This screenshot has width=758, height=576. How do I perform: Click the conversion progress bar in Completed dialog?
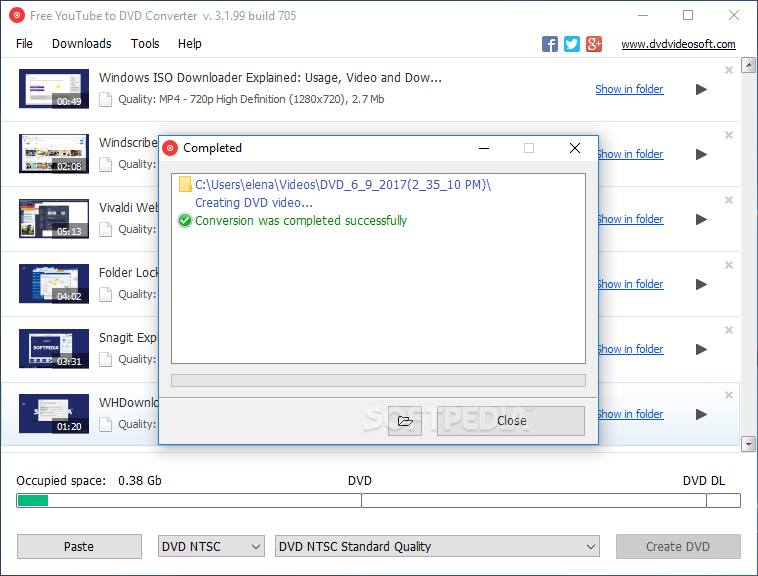[379, 380]
